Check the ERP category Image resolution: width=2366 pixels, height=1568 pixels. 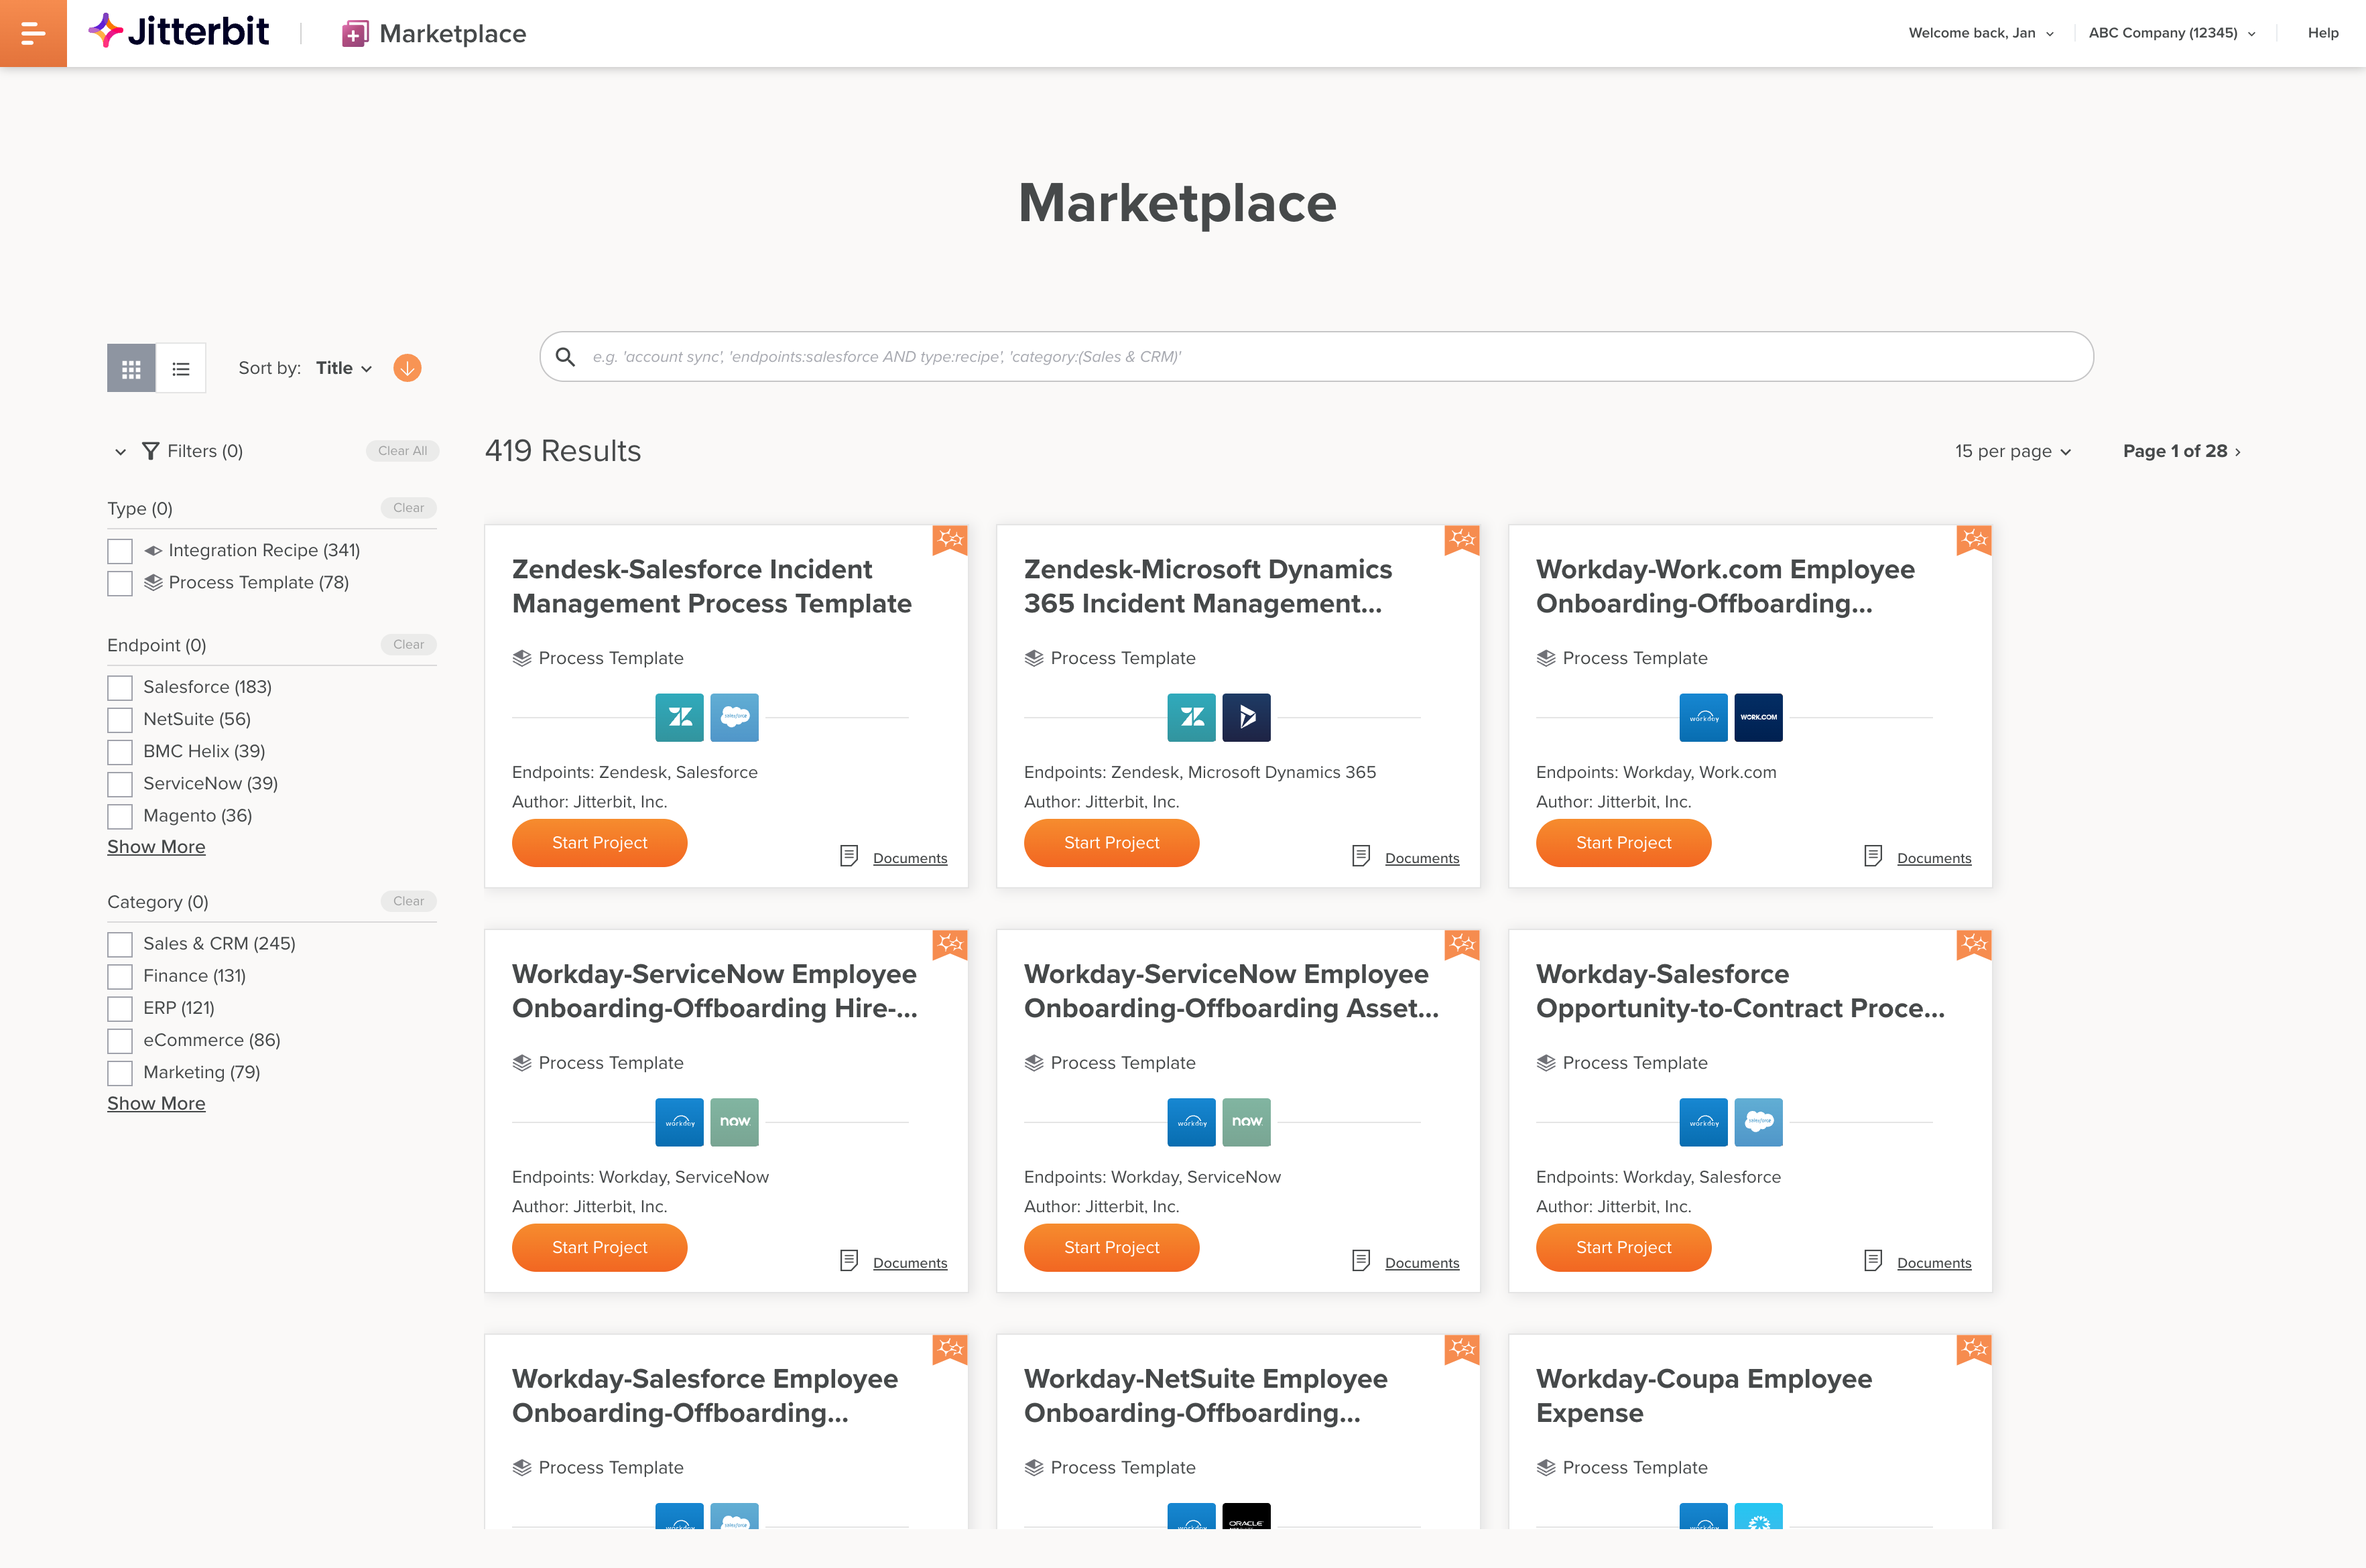coord(120,1008)
